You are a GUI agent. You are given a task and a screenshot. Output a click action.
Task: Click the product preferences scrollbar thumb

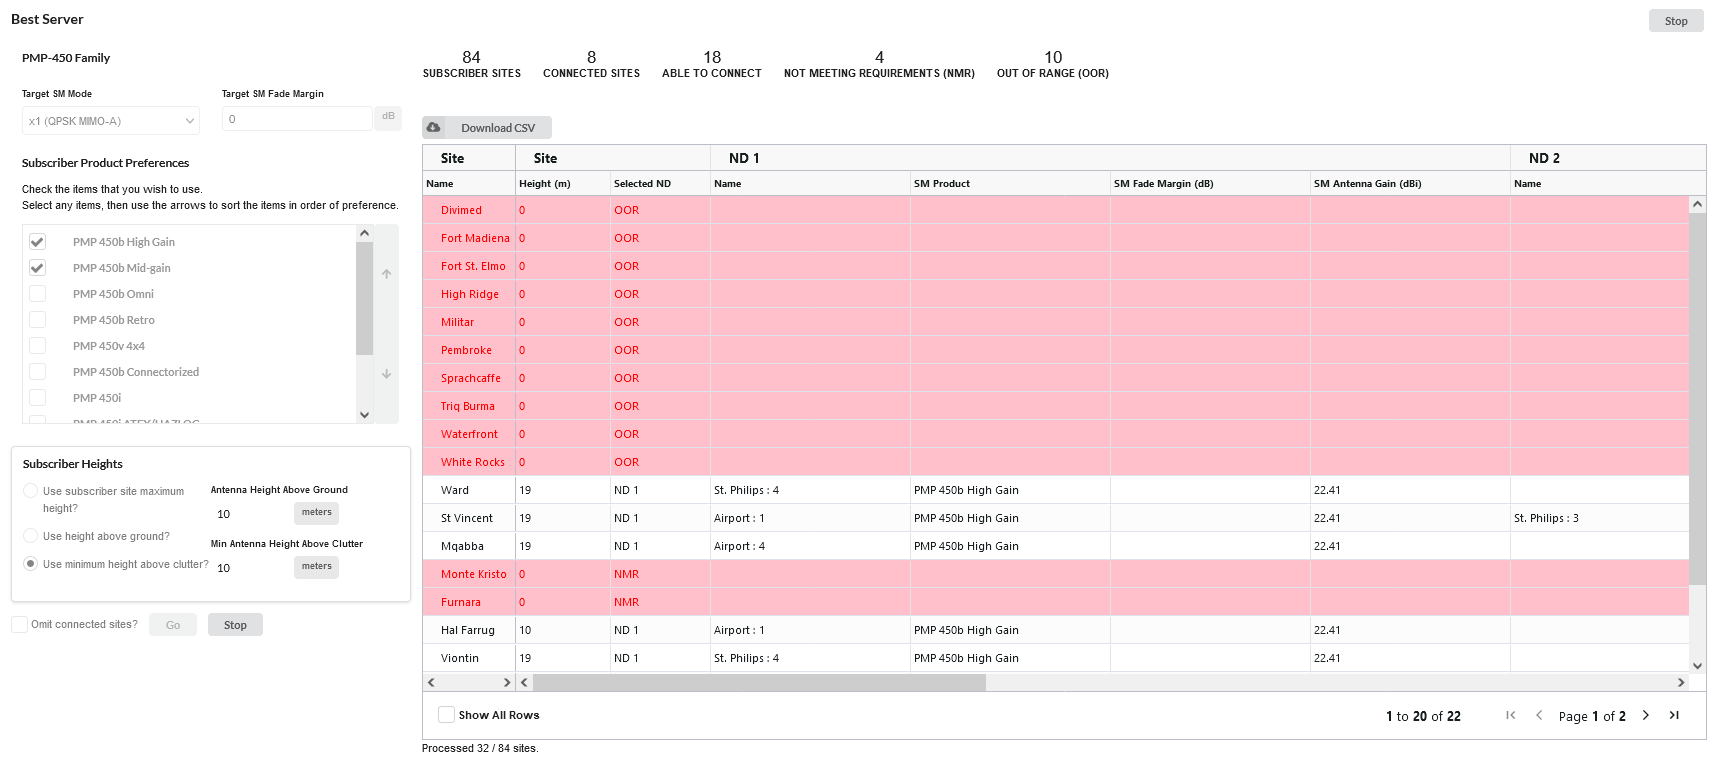pyautogui.click(x=364, y=299)
